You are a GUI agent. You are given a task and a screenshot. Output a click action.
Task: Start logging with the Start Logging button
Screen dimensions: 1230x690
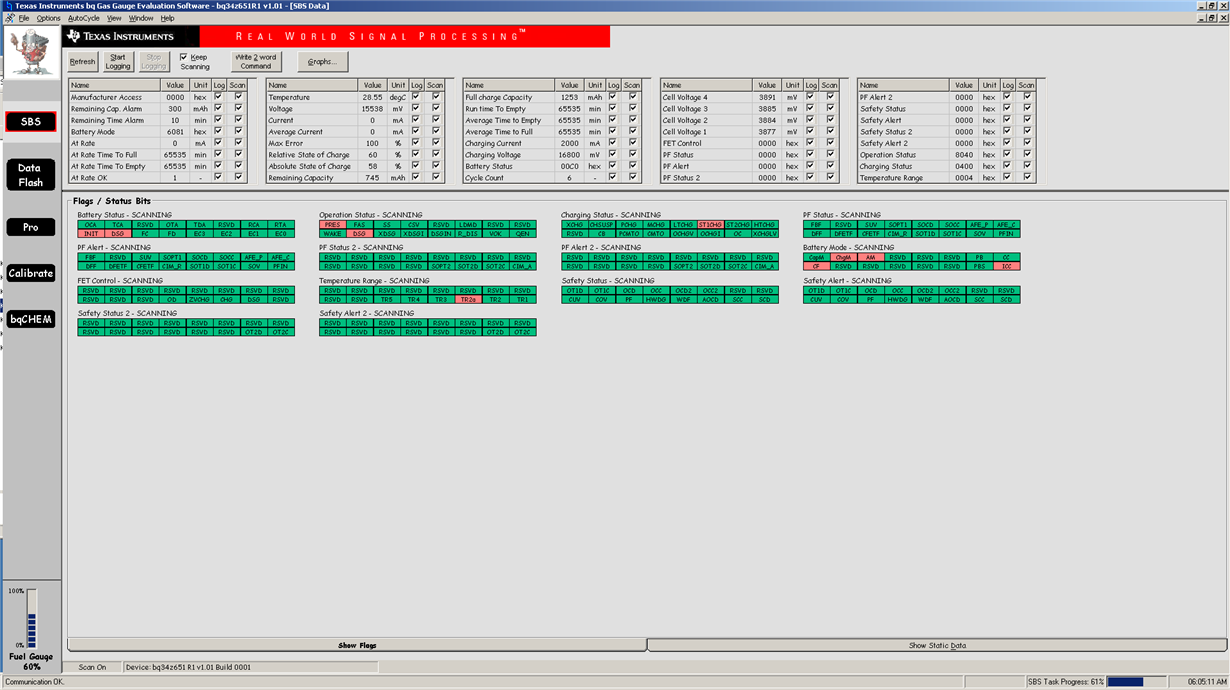[118, 61]
